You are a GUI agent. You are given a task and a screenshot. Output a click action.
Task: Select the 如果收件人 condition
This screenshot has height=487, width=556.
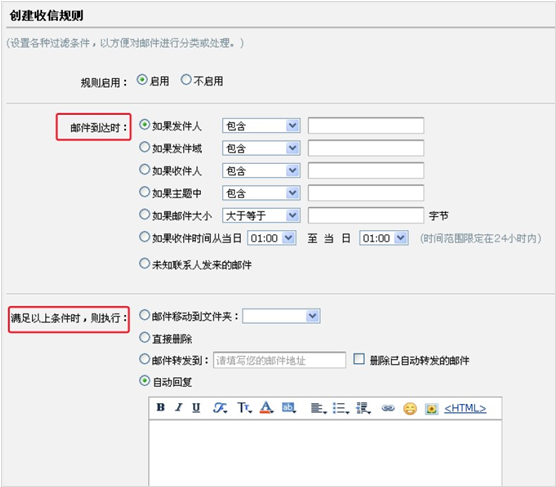click(x=144, y=170)
